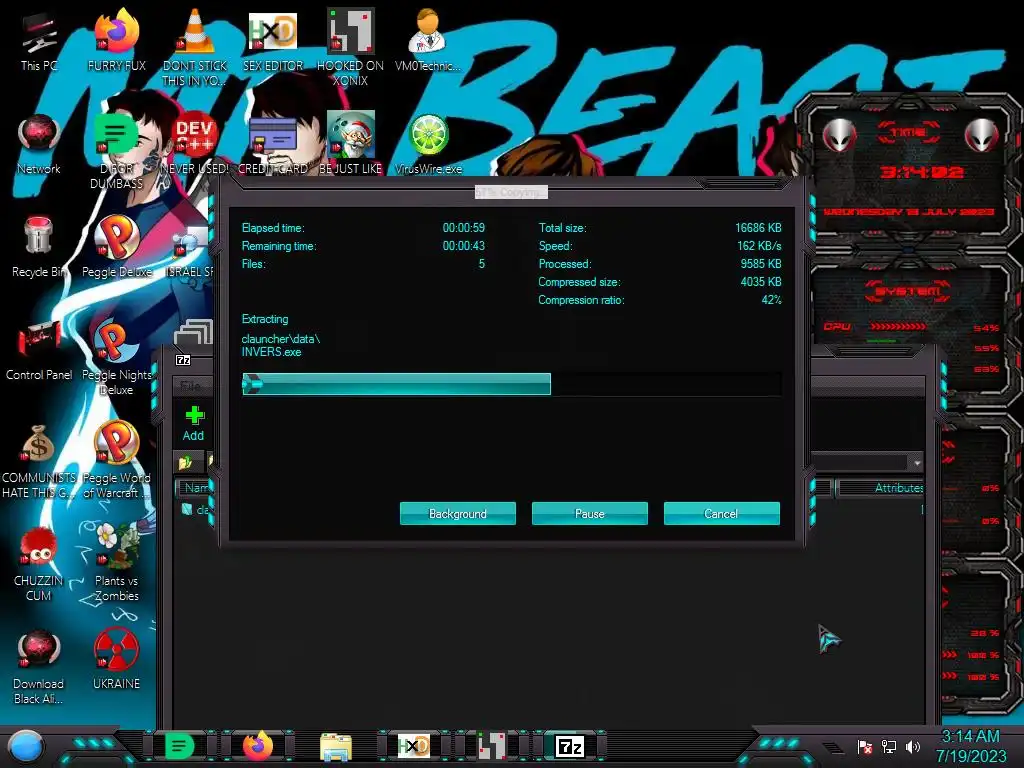Click the red 3:14 gadget clock
Viewport: 1024px width, 768px height.
pyautogui.click(x=921, y=172)
